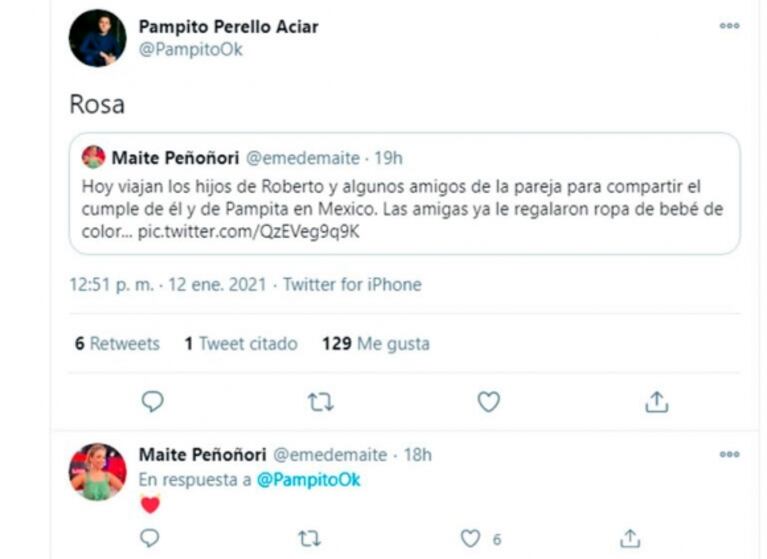Viewport: 767px width, 559px height.
Task: Open more options for Pampito's tweet
Action: point(729,26)
